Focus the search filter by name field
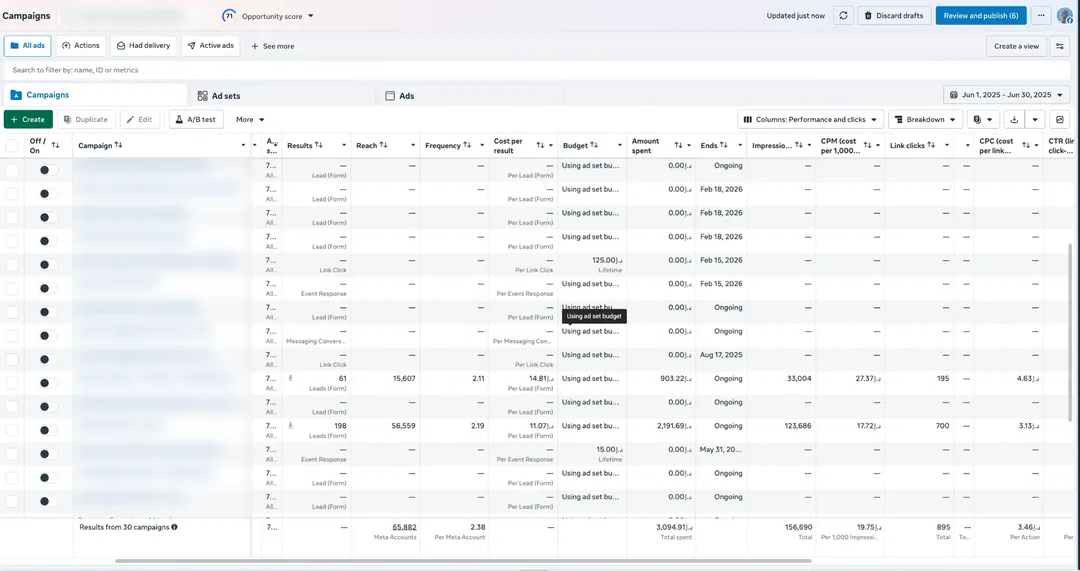 click(537, 70)
